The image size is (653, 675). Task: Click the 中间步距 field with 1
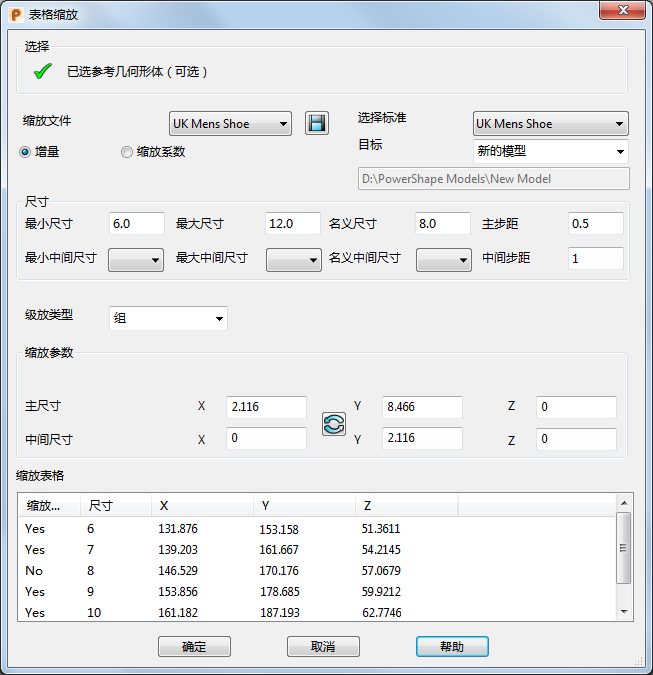coord(596,258)
